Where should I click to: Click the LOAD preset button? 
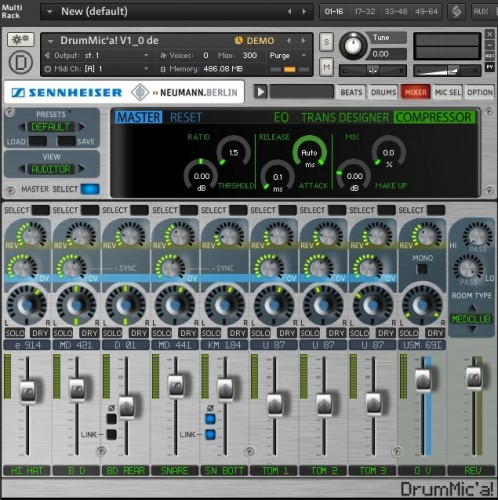pos(37,141)
